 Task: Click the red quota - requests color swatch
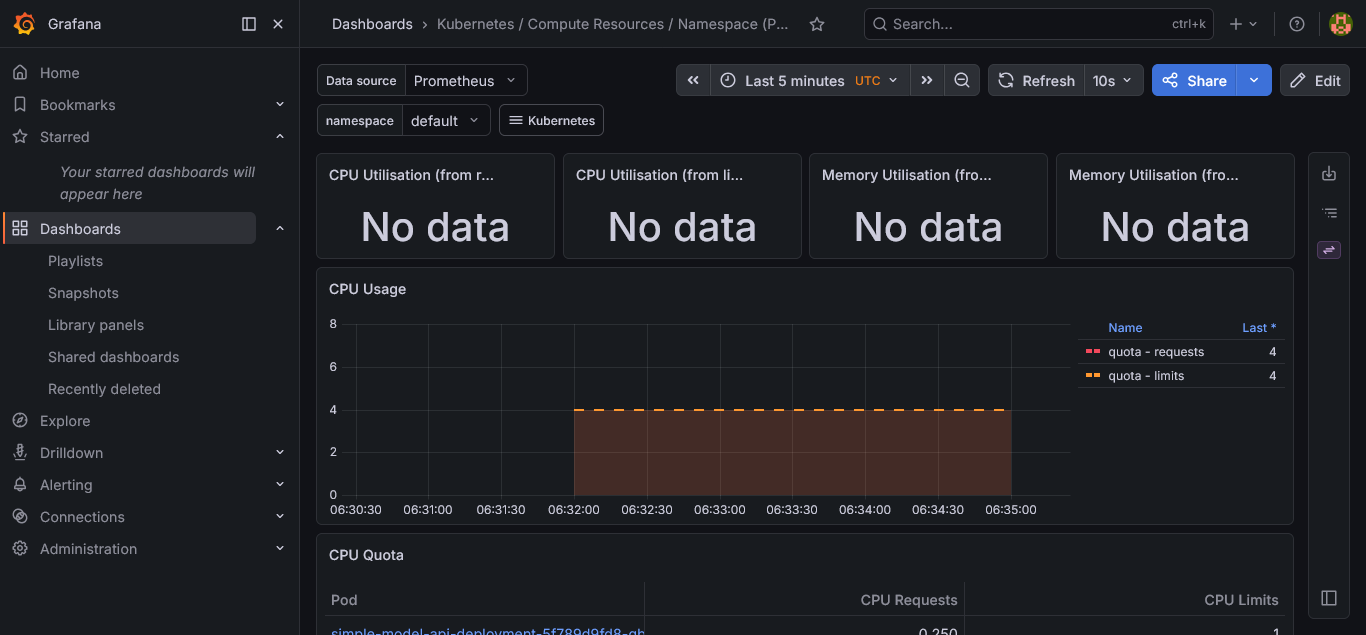[x=1092, y=352]
